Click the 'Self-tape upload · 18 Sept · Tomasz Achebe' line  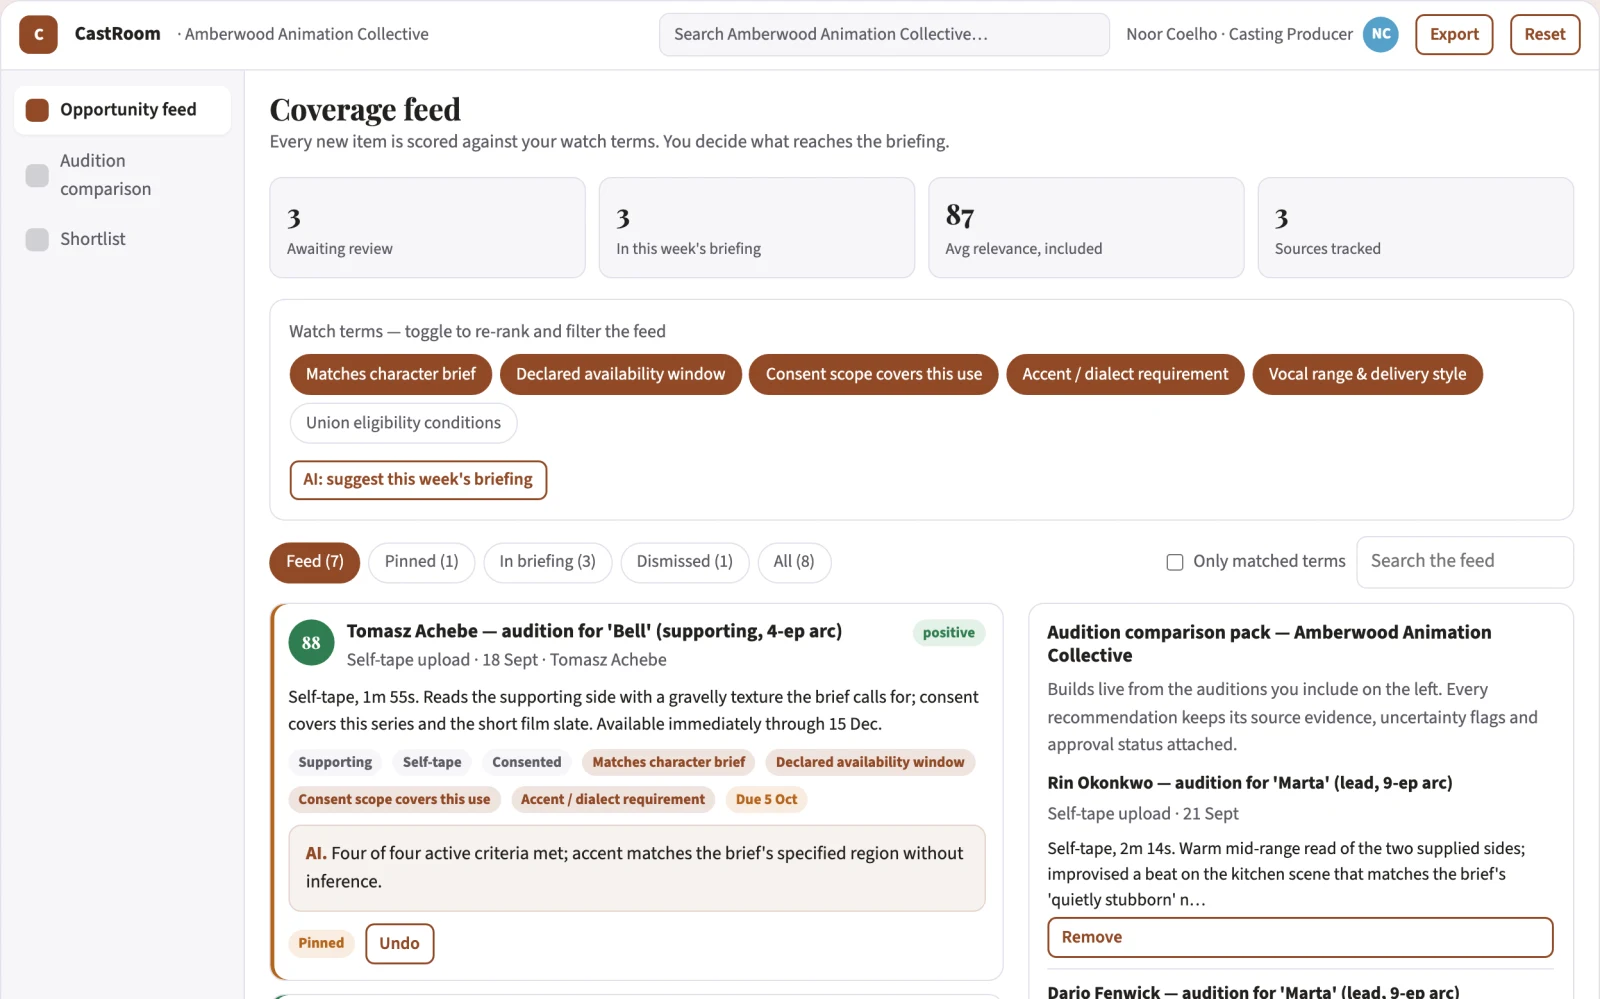(507, 660)
